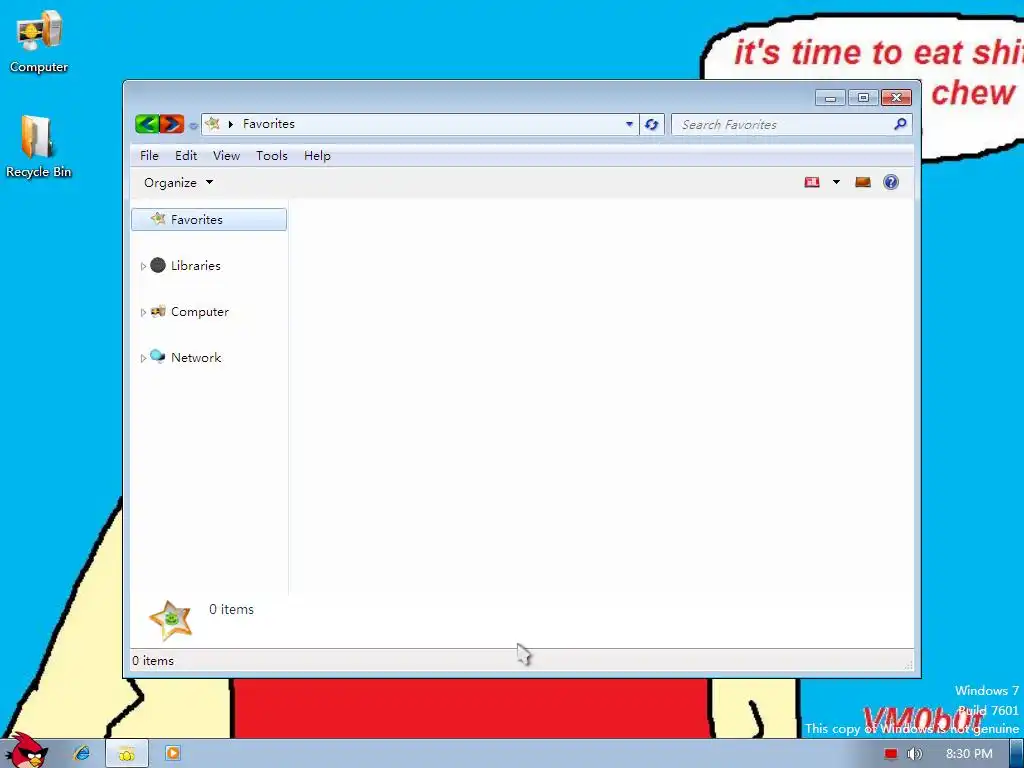This screenshot has height=768, width=1024.
Task: Click the 8:30 PM taskbar clock
Action: pos(969,754)
